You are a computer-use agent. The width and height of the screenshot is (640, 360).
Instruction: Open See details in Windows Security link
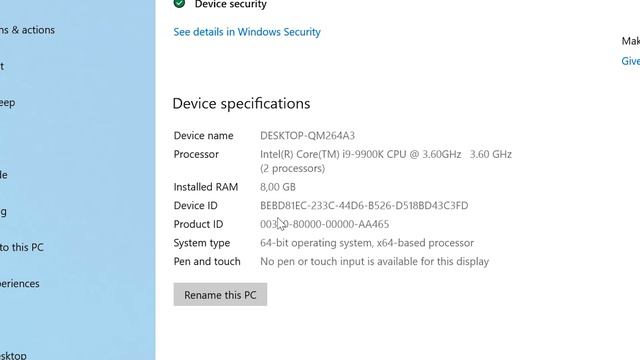[x=247, y=32]
